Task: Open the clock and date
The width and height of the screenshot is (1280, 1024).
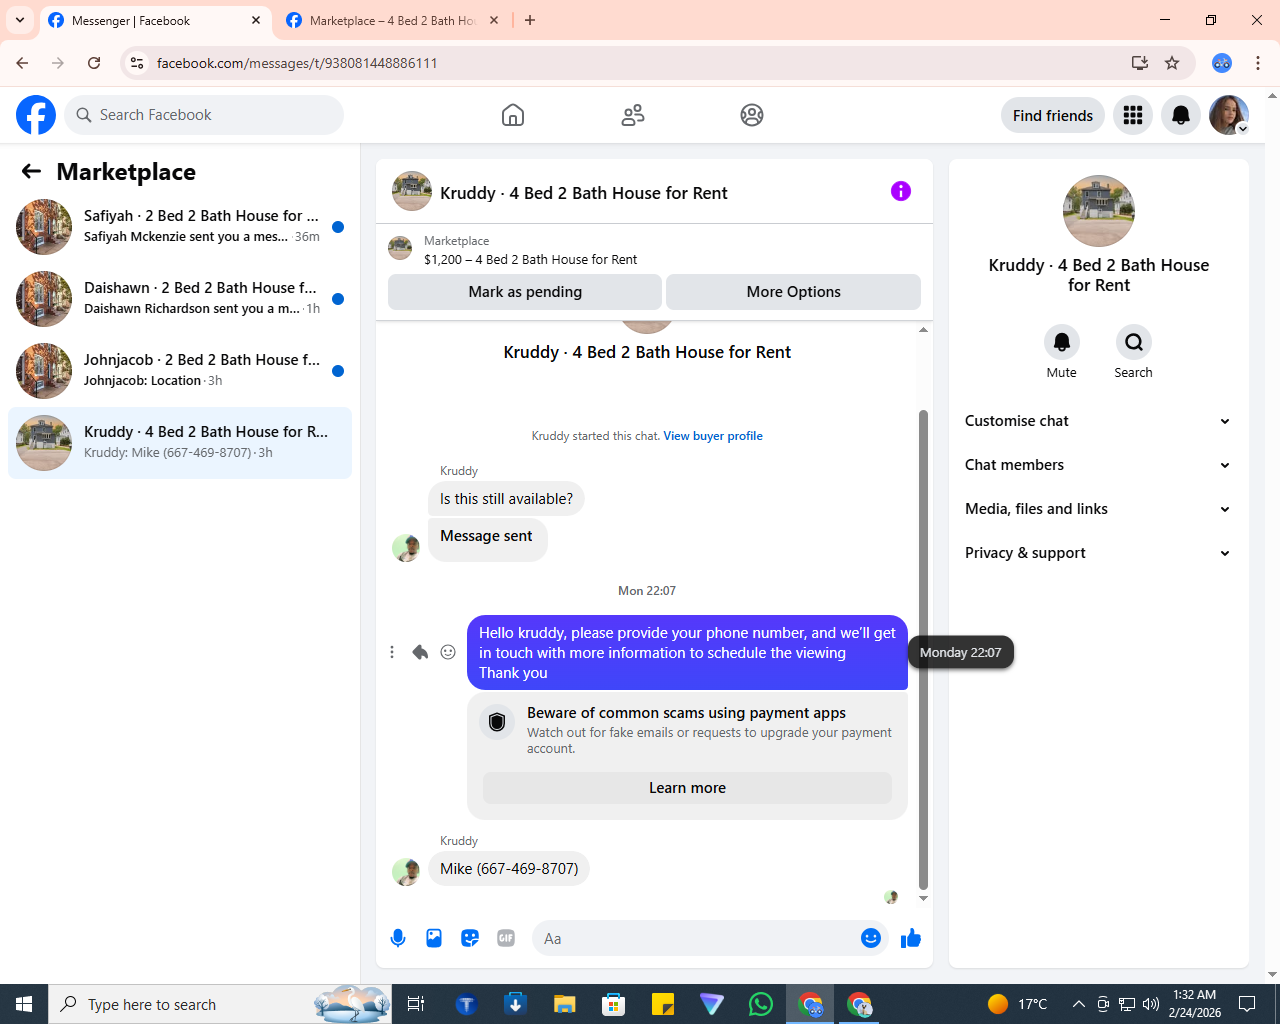Action: point(1195,1004)
